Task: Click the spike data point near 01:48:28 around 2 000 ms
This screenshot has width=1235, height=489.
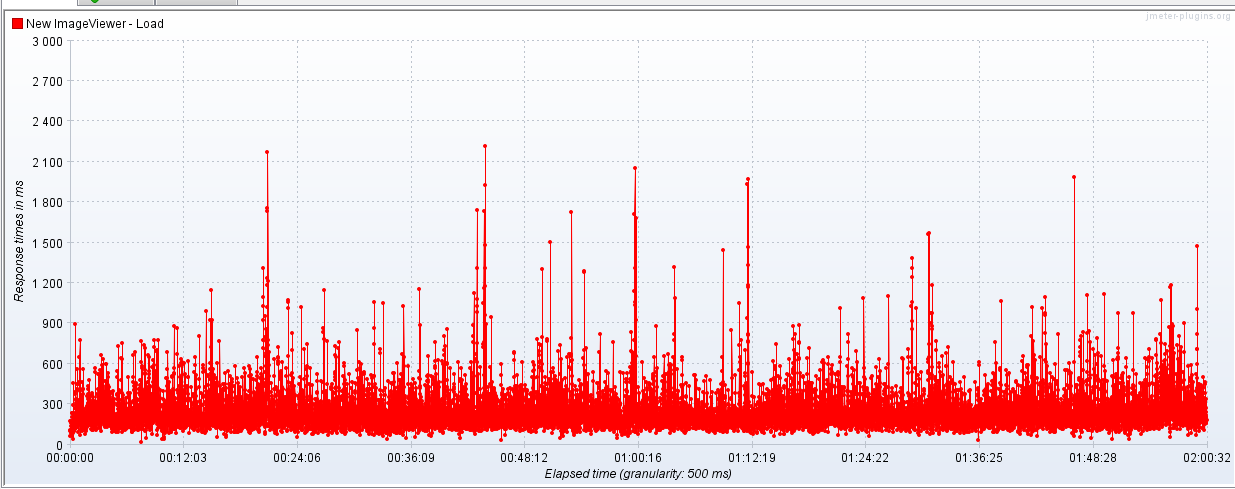Action: pos(1073,177)
